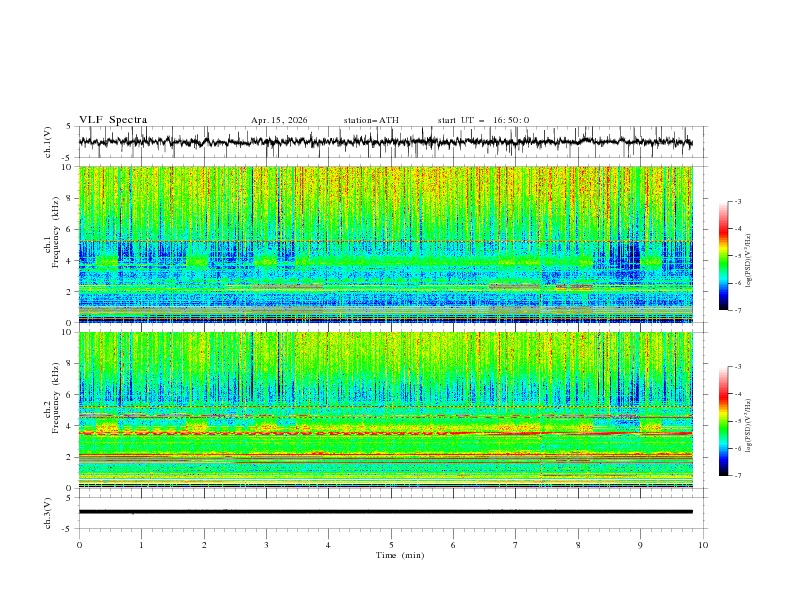Viewport: 792px width, 612px height.
Task: Click the "5" tick on ch.1(V) axis
Action: pyautogui.click(x=70, y=126)
